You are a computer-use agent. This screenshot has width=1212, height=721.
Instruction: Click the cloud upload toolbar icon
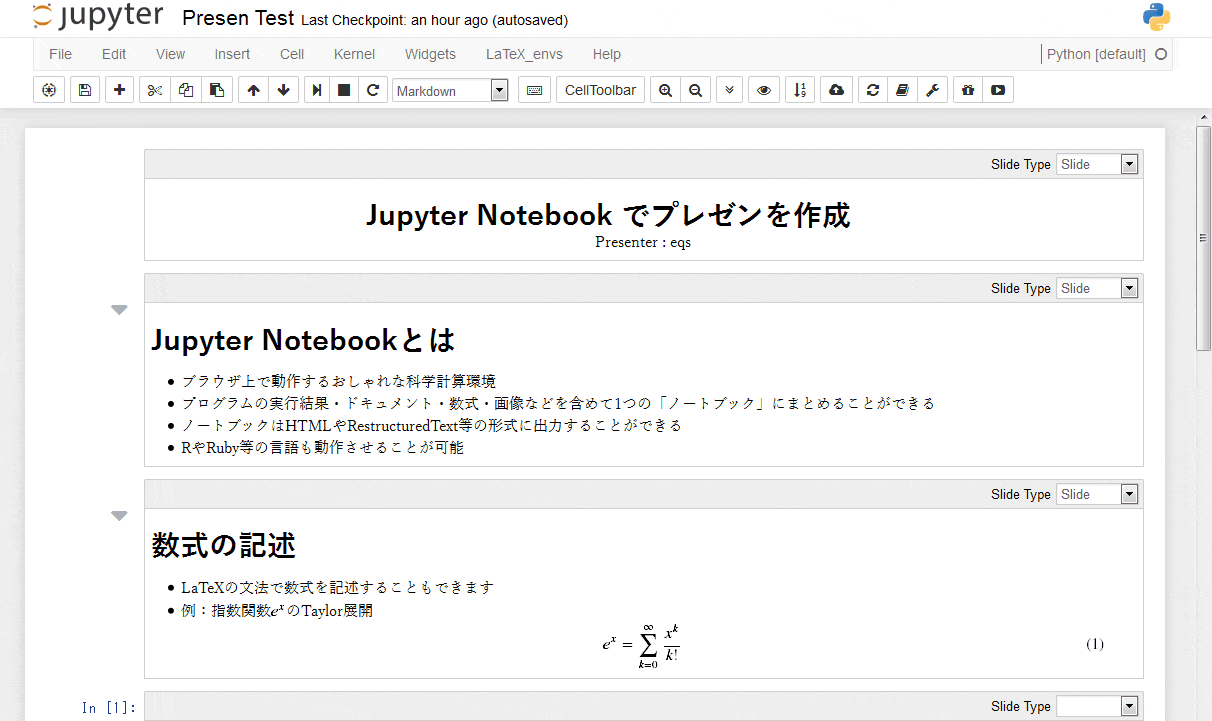pyautogui.click(x=837, y=90)
